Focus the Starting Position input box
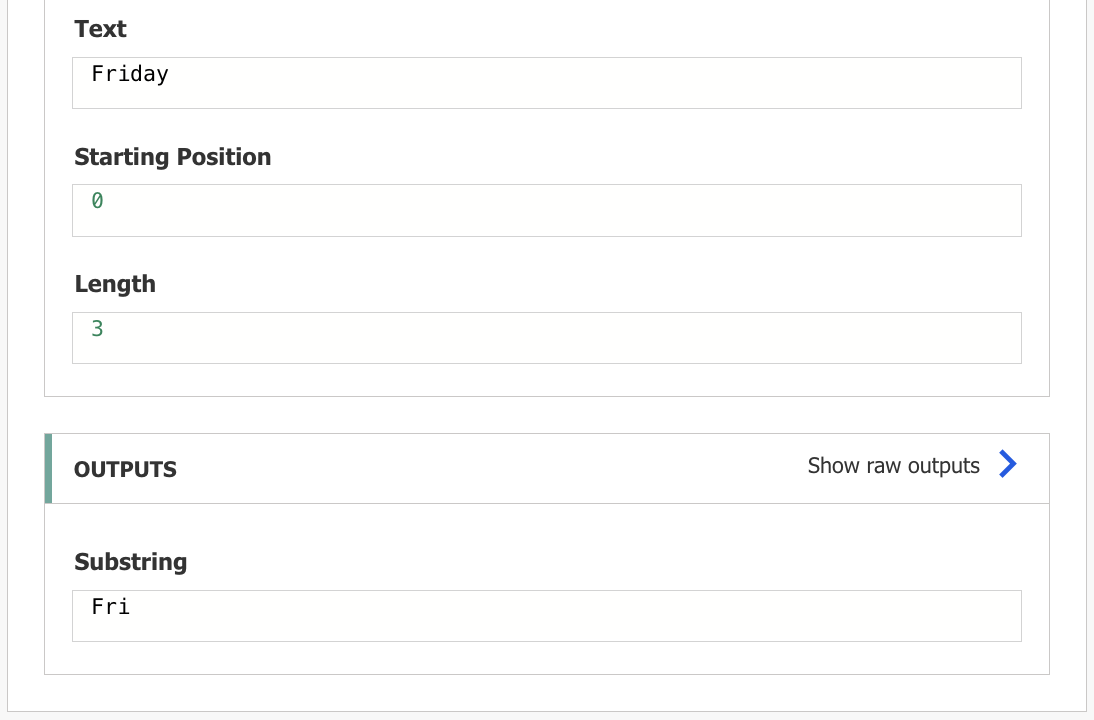1094x720 pixels. [546, 210]
